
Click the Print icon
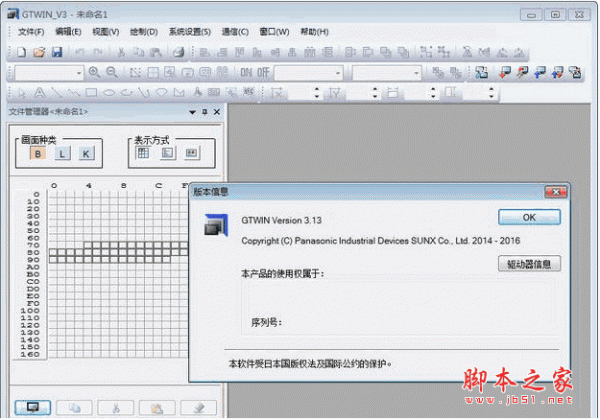coord(178,52)
